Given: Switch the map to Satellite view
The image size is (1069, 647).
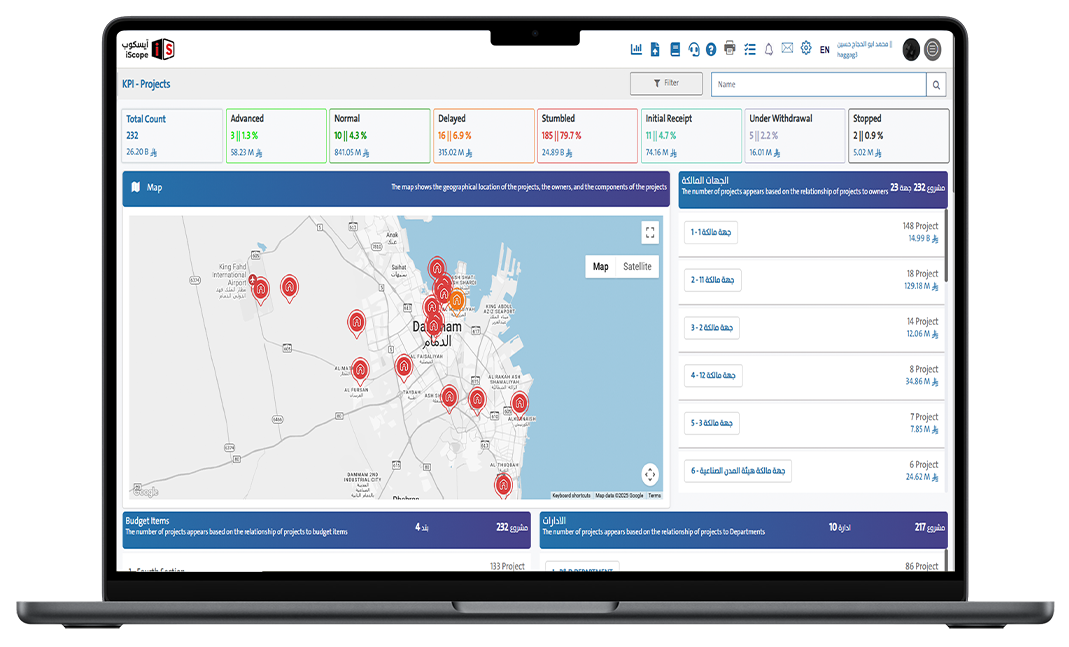Looking at the screenshot, I should click(x=637, y=267).
